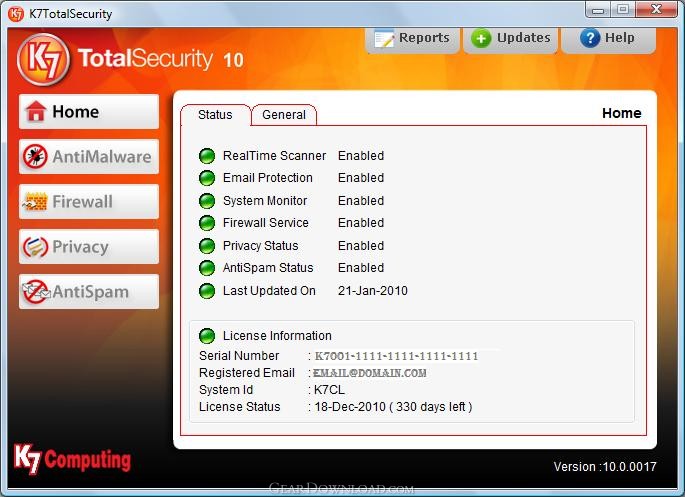The image size is (685, 497).
Task: Click the green plus Updates icon
Action: [481, 39]
